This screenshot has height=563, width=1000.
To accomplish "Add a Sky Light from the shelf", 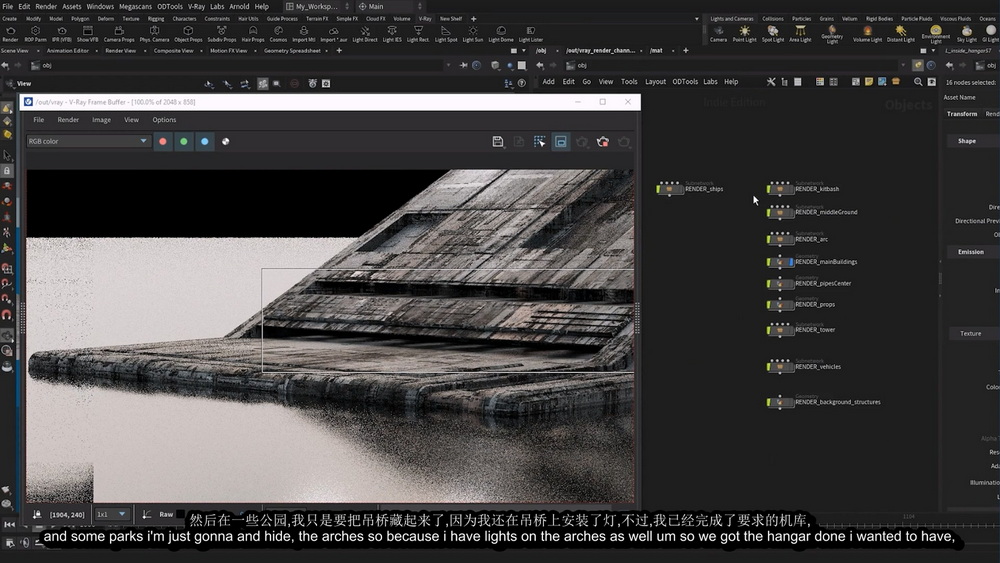I will tap(966, 34).
